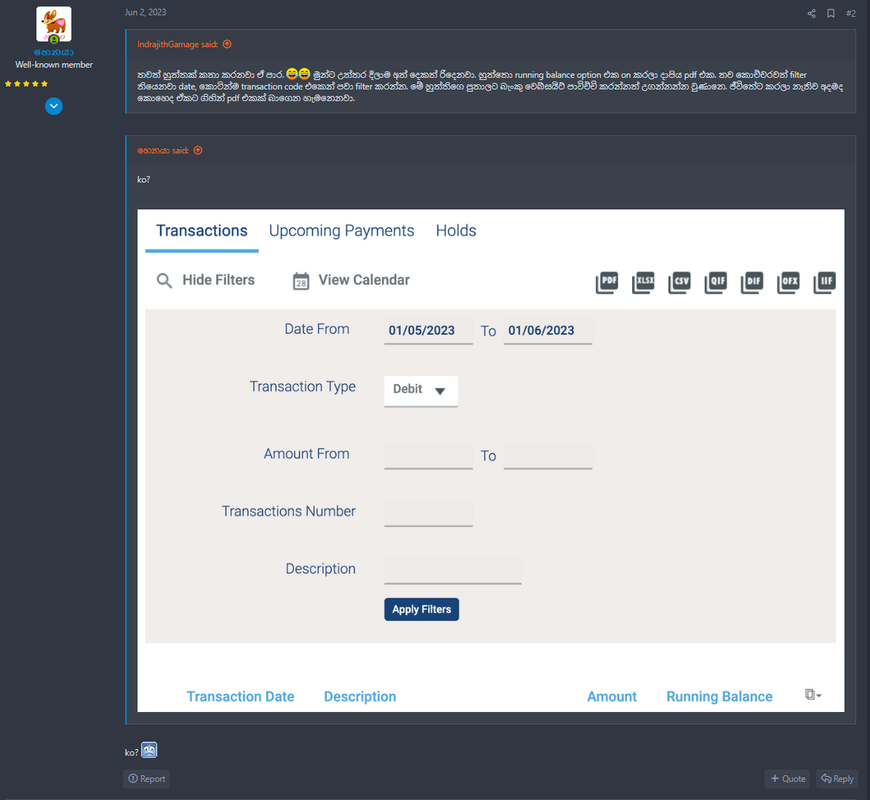Click the sad emoji after ko?

[x=149, y=750]
